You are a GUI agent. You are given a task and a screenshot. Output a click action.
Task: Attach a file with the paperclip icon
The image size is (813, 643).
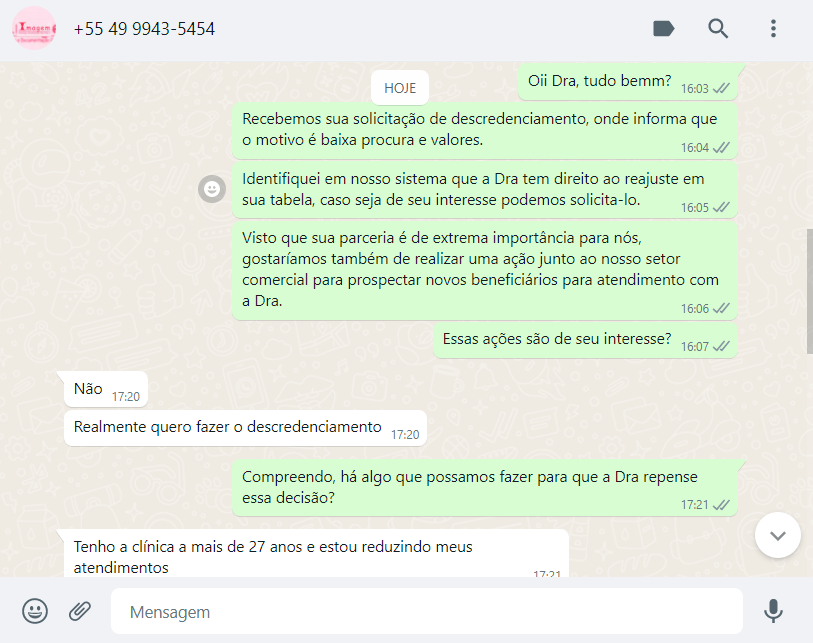(x=80, y=611)
